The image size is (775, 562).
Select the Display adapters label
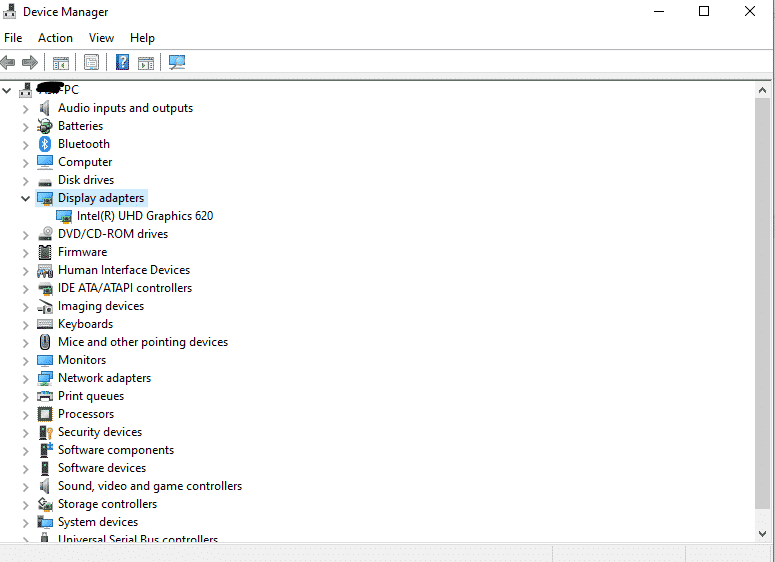click(101, 198)
